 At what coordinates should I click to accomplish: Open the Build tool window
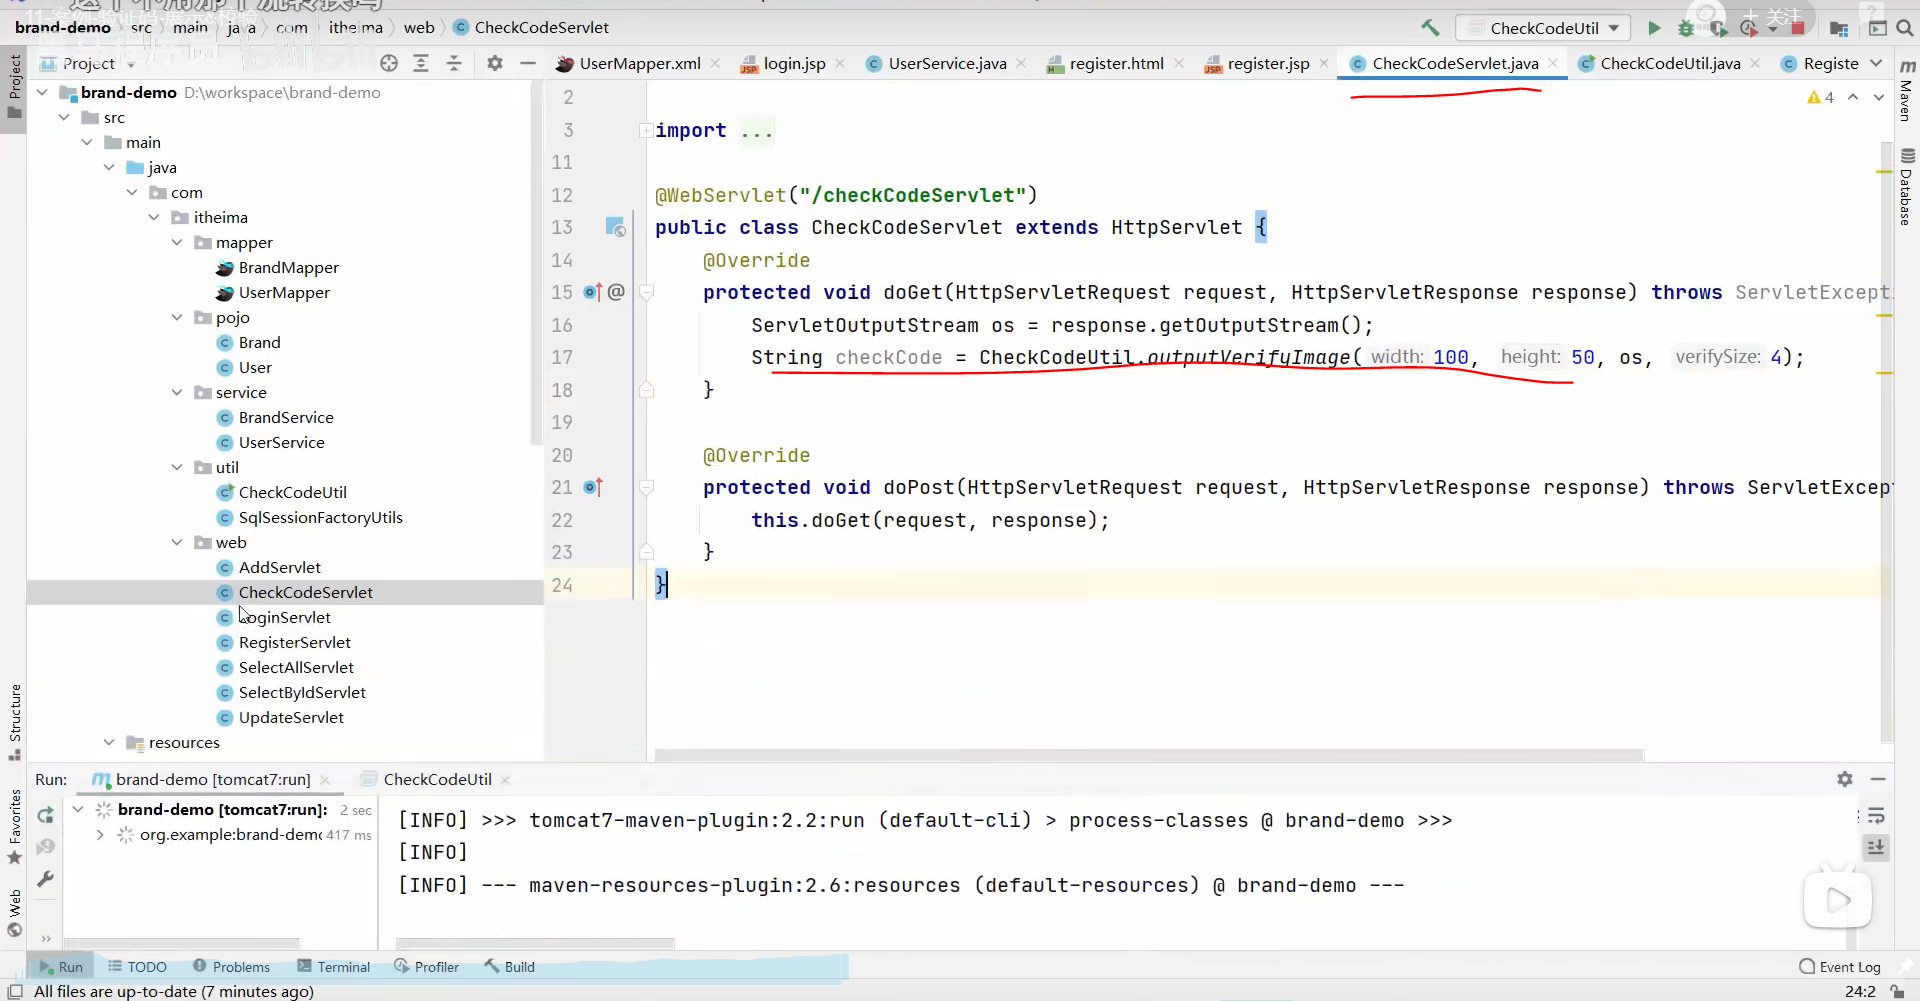pyautogui.click(x=510, y=967)
